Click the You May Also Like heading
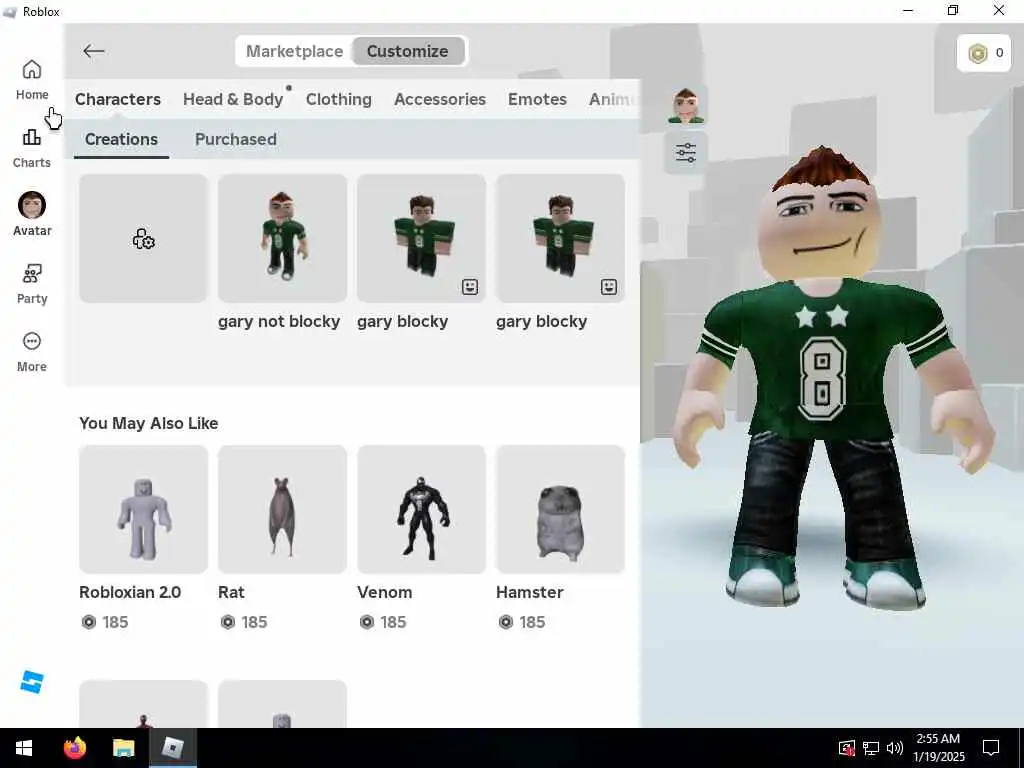The width and height of the screenshot is (1024, 768). pyautogui.click(x=148, y=423)
